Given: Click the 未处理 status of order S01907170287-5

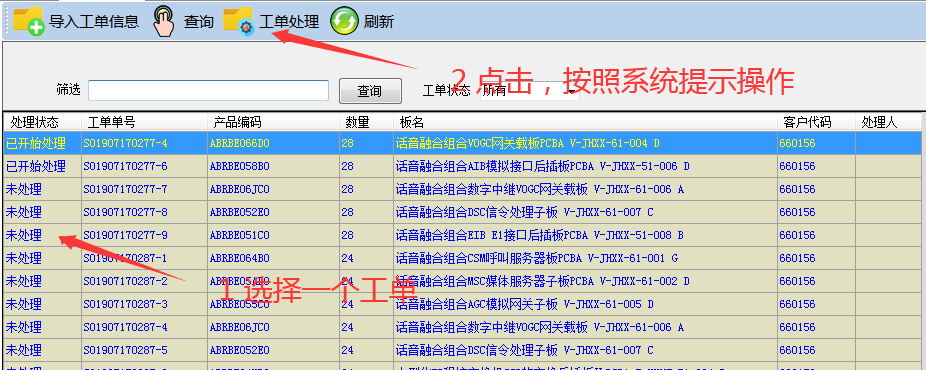Looking at the screenshot, I should tap(24, 351).
